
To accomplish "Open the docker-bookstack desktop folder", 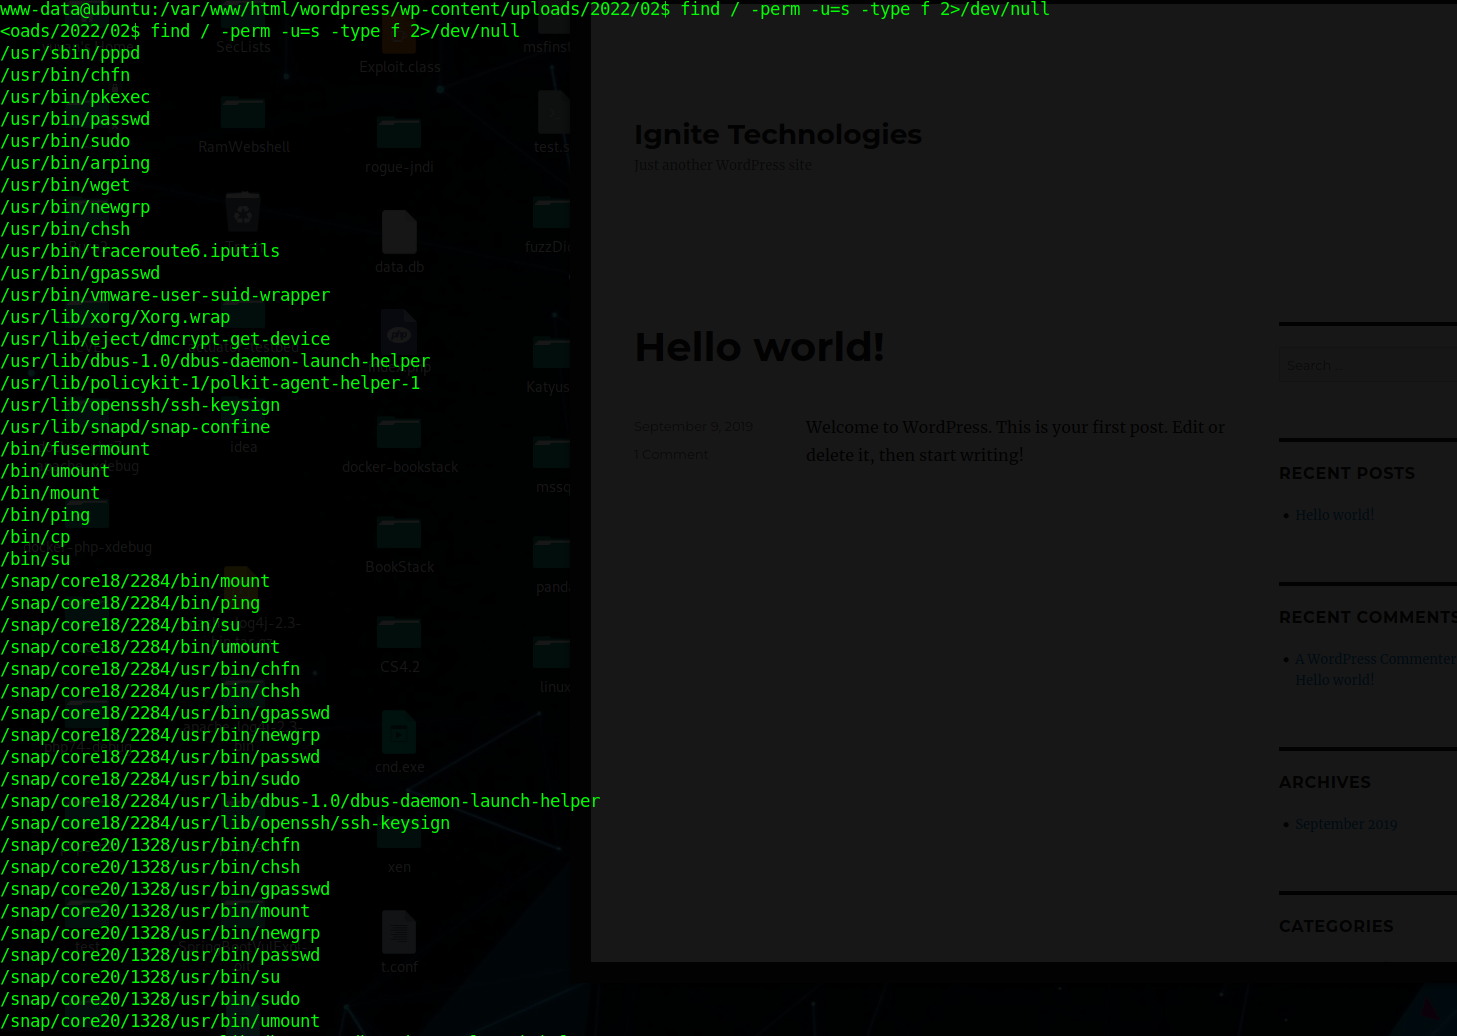I will pyautogui.click(x=399, y=434).
